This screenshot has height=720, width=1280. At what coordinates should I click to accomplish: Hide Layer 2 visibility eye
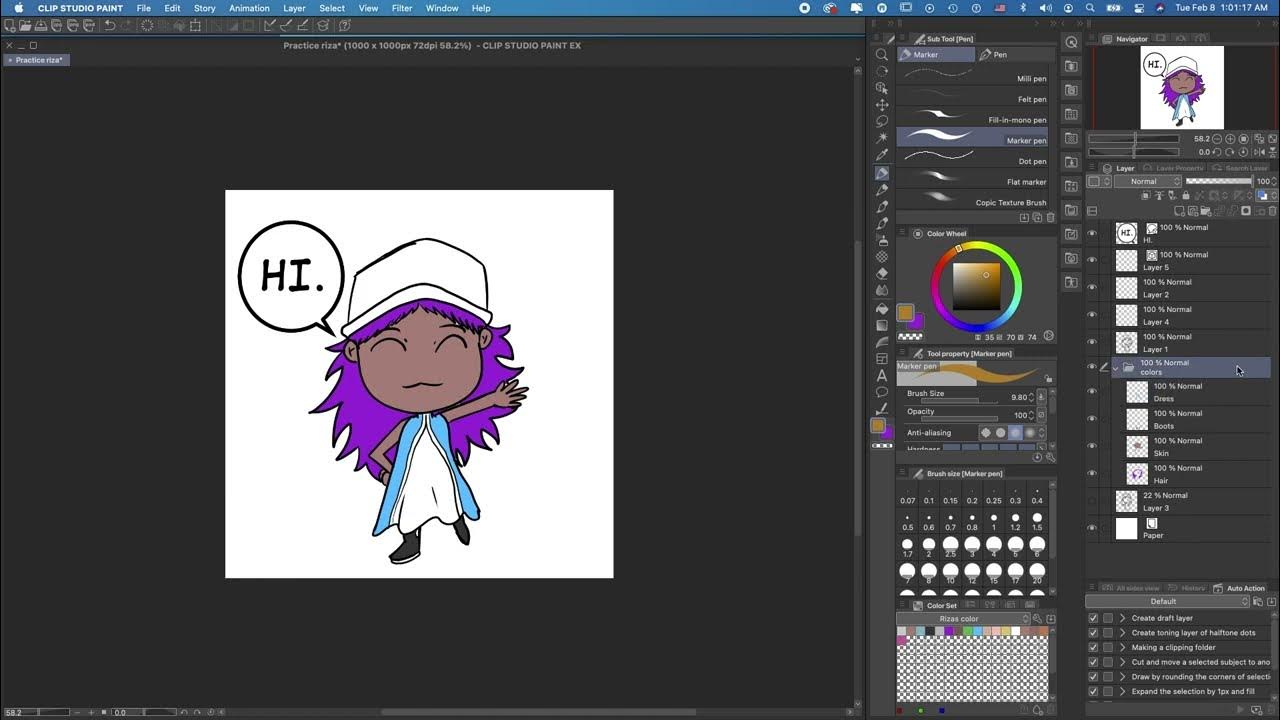1092,288
